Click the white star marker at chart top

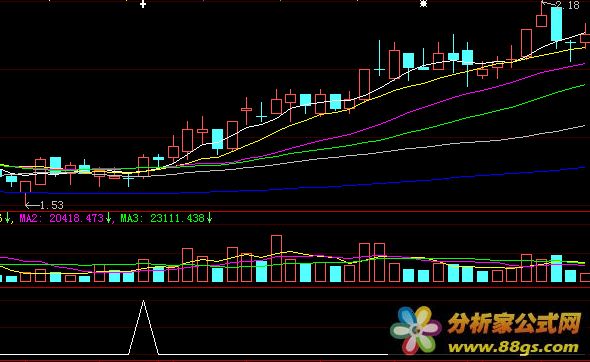pos(423,4)
